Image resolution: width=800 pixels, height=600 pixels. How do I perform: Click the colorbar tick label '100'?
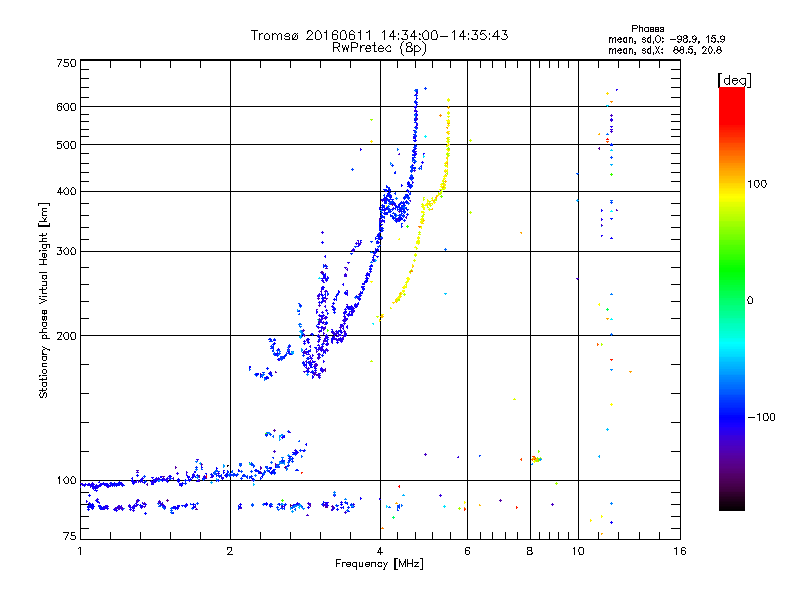point(757,184)
